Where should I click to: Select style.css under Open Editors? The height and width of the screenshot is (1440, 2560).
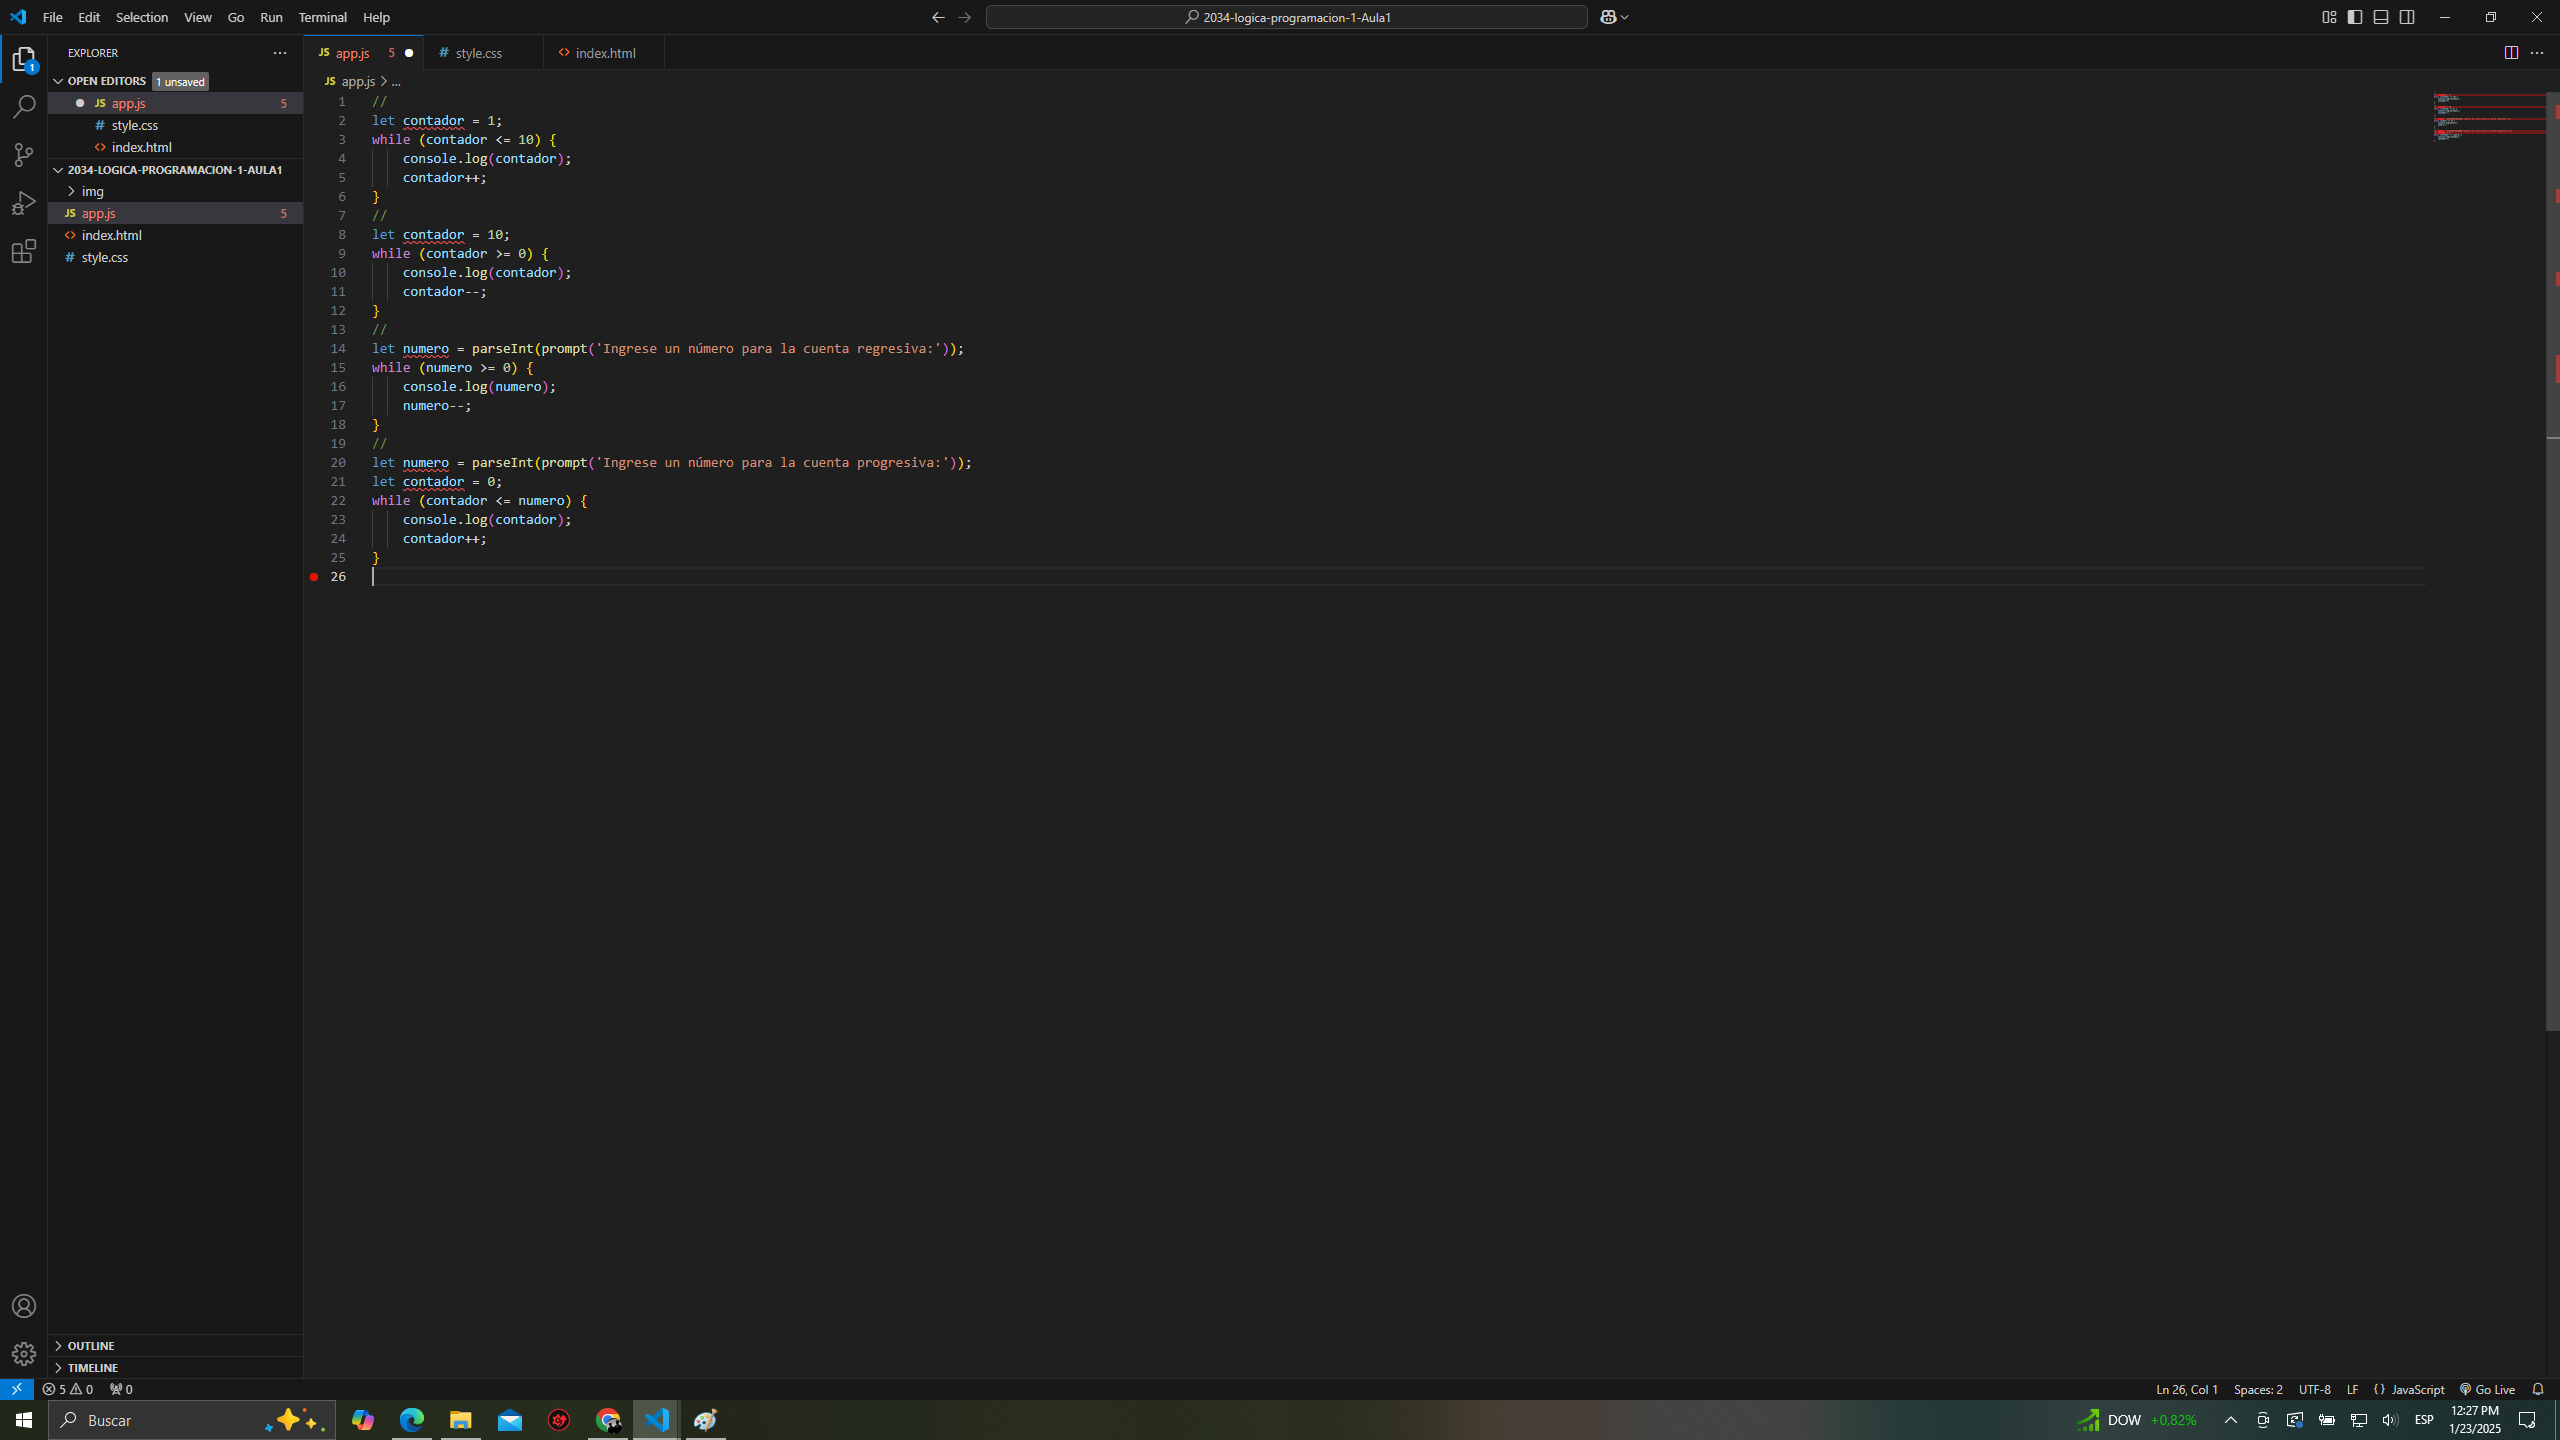click(175, 125)
